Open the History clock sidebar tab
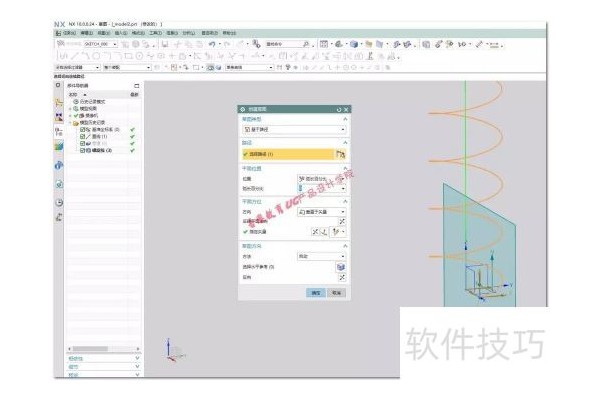 click(59, 202)
